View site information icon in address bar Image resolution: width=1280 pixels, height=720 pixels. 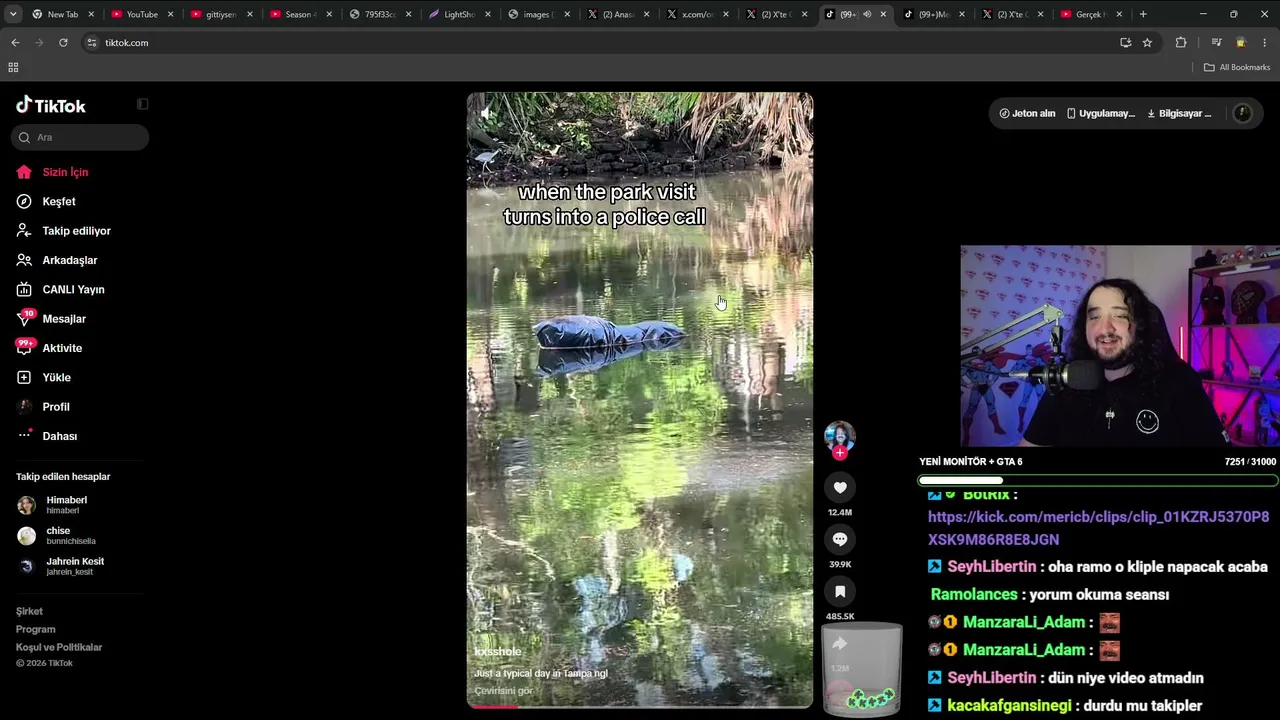pyautogui.click(x=92, y=43)
